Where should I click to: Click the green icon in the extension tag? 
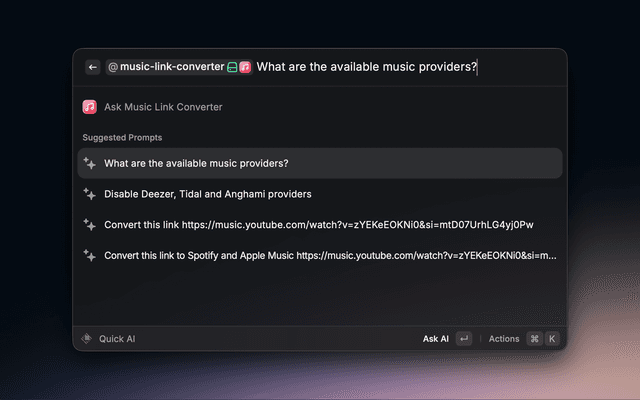232,67
